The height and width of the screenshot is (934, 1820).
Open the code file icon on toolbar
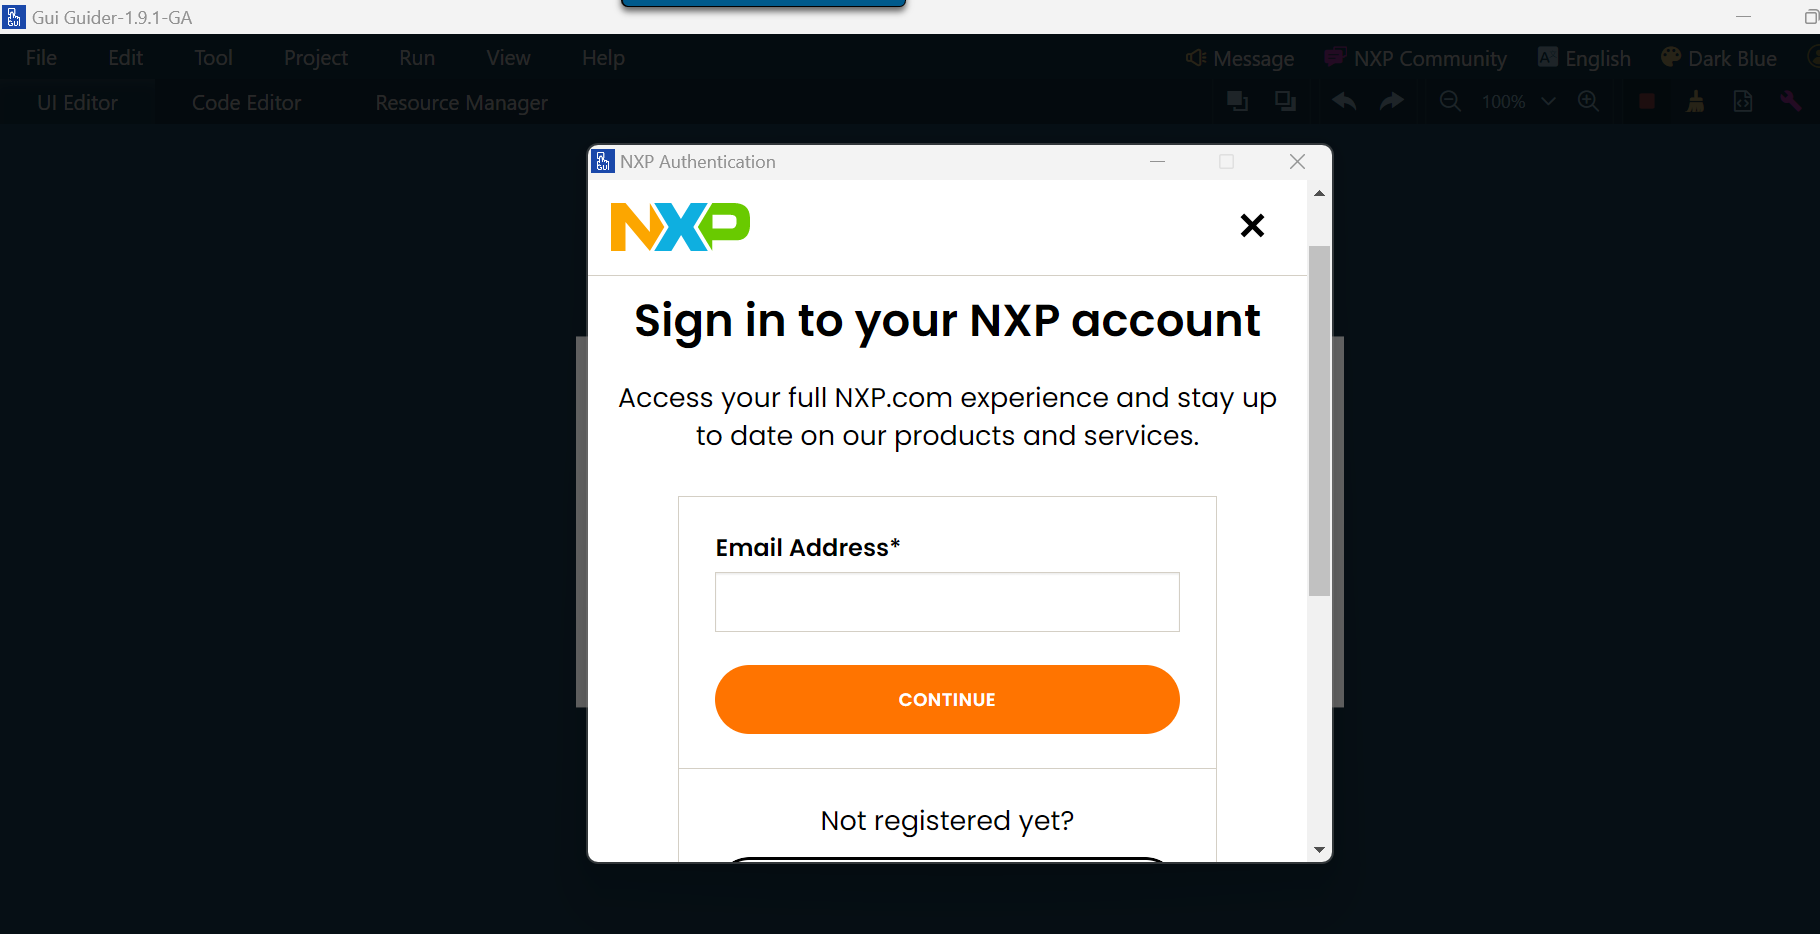pyautogui.click(x=1743, y=101)
